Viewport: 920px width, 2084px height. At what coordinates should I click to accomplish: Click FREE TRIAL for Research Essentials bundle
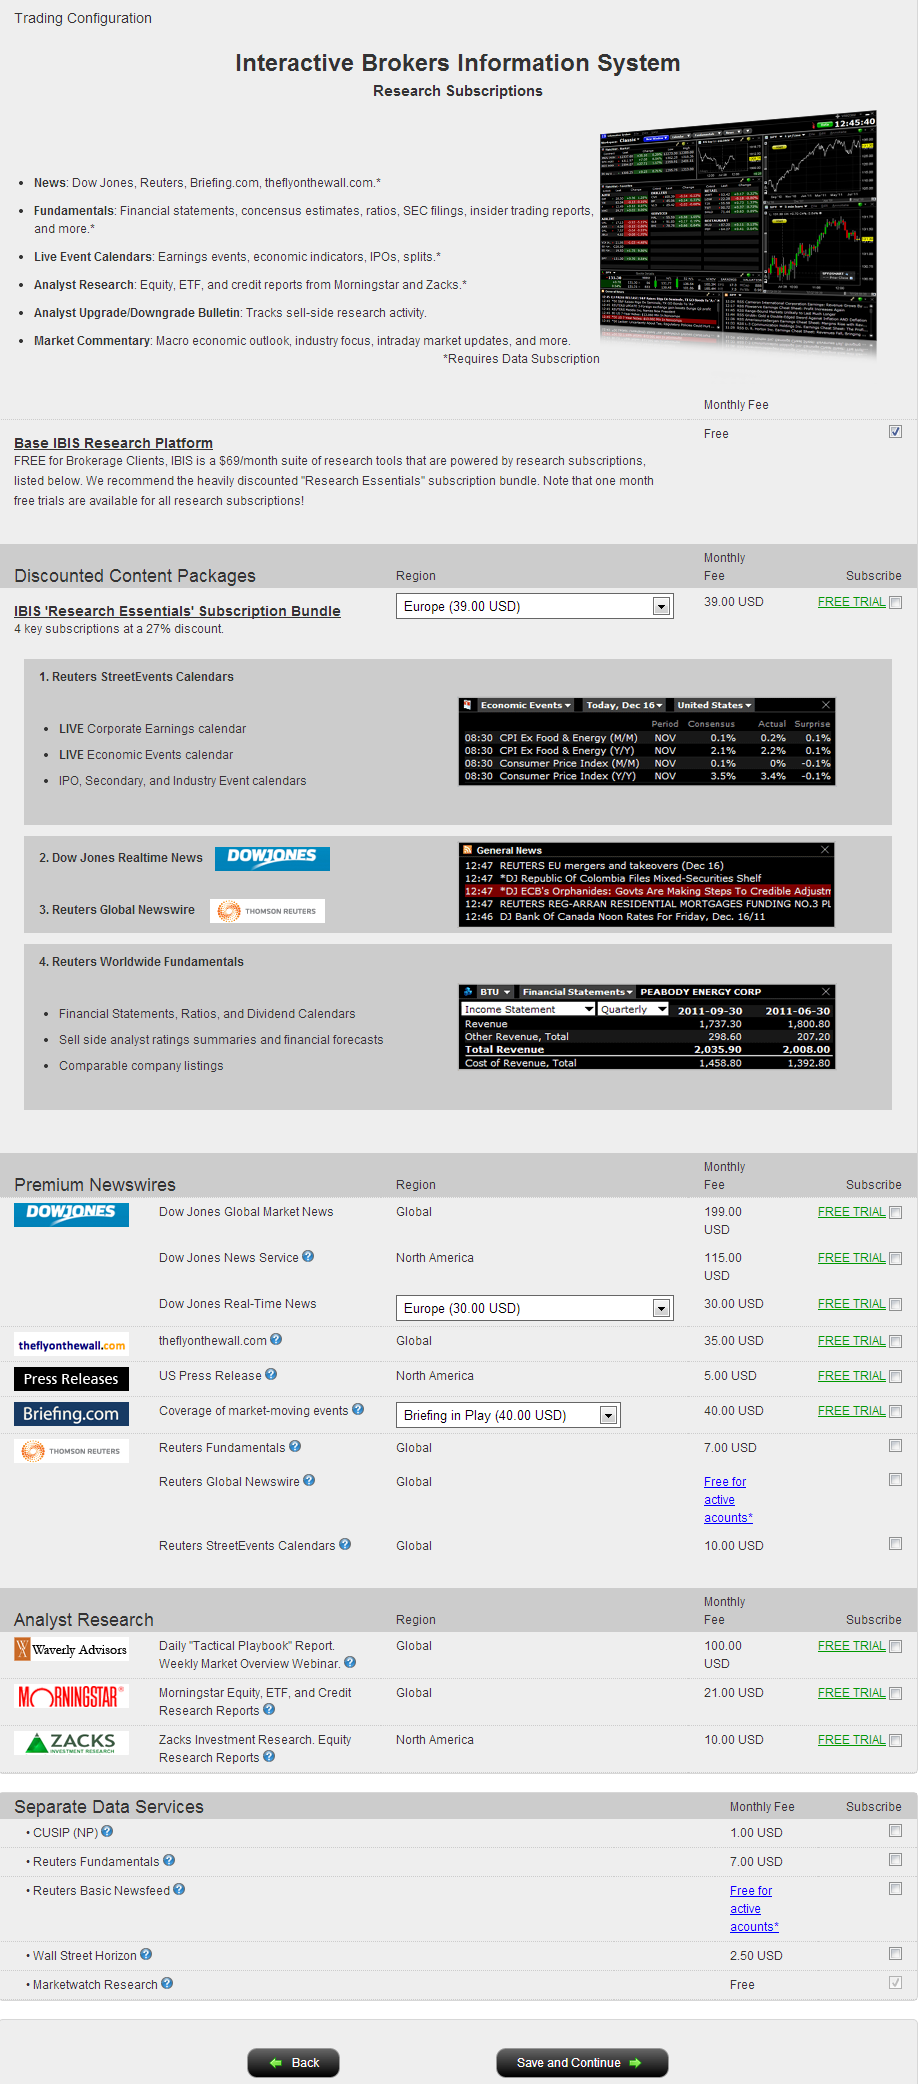click(852, 602)
